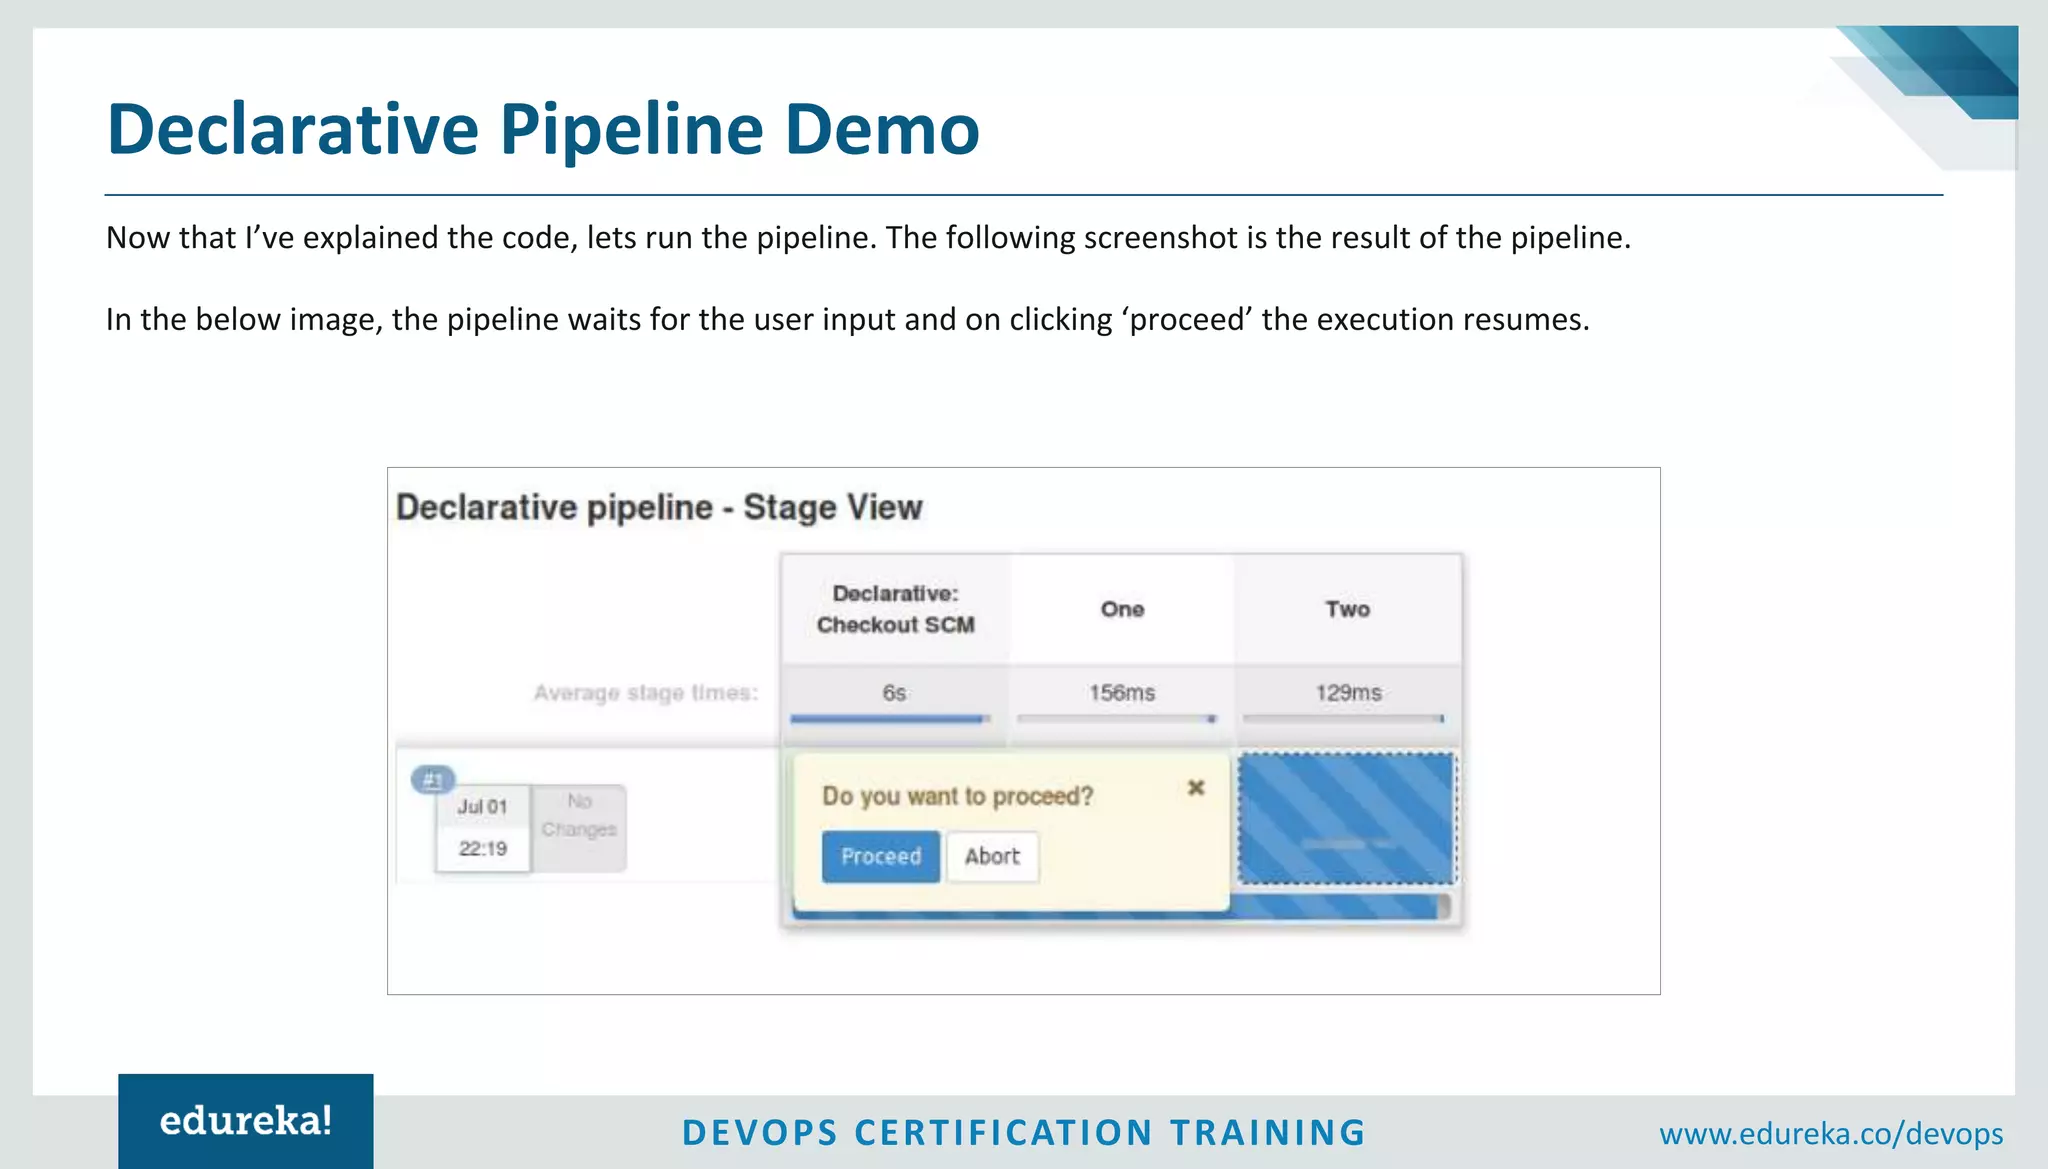Viewport: 2048px width, 1169px height.
Task: Select the striped in-progress stage cell under Two
Action: point(1347,819)
